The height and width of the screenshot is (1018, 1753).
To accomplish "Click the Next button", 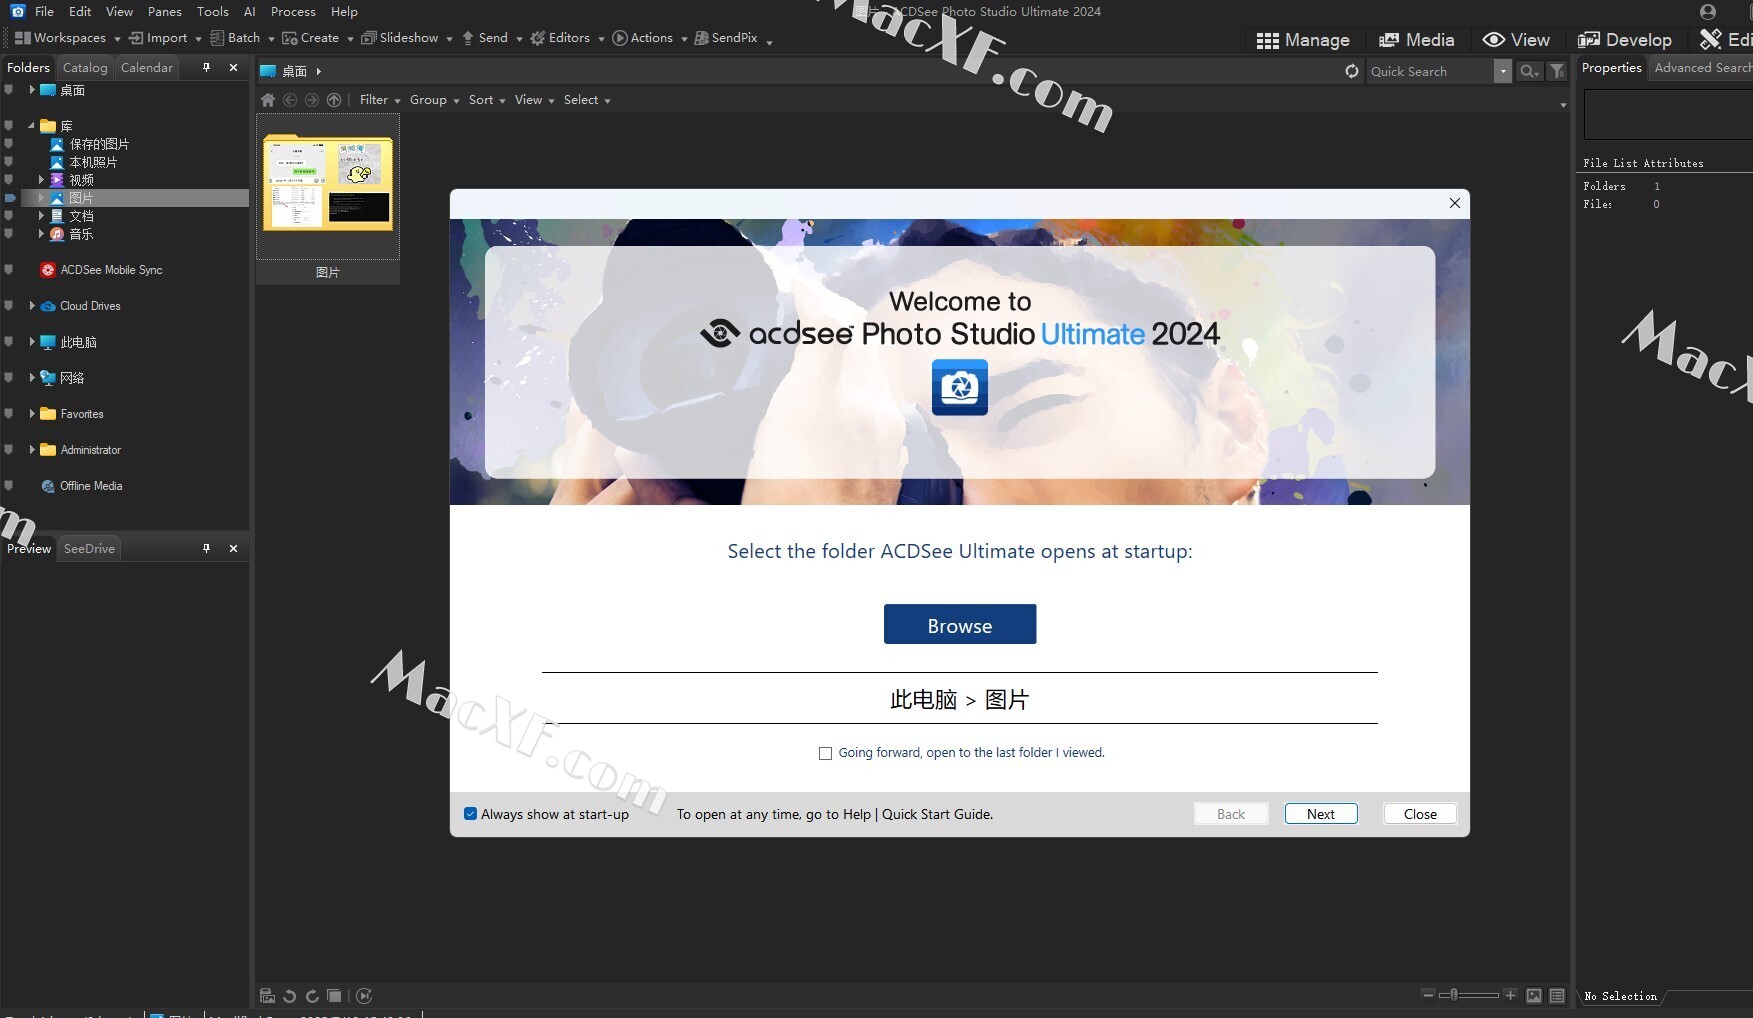I will [x=1321, y=814].
